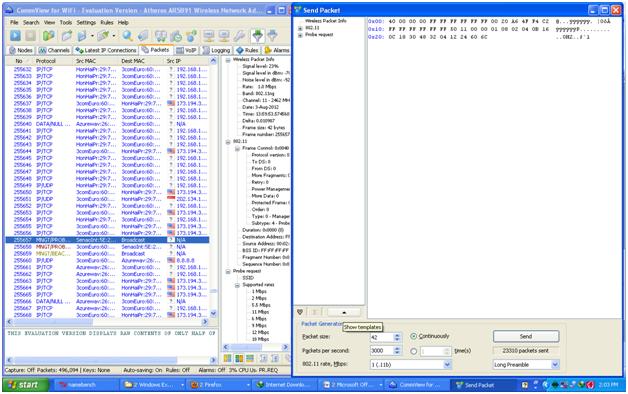This screenshot has width=628, height=394.
Task: Open the File menu
Action: point(14,22)
